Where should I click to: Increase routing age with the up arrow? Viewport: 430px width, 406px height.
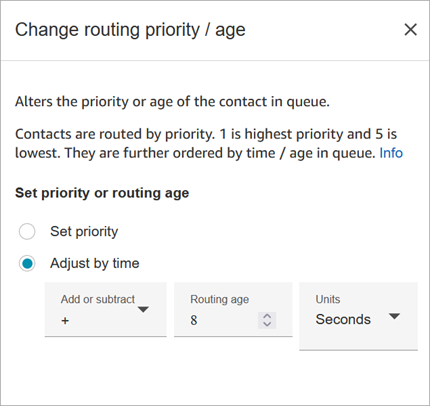point(267,316)
